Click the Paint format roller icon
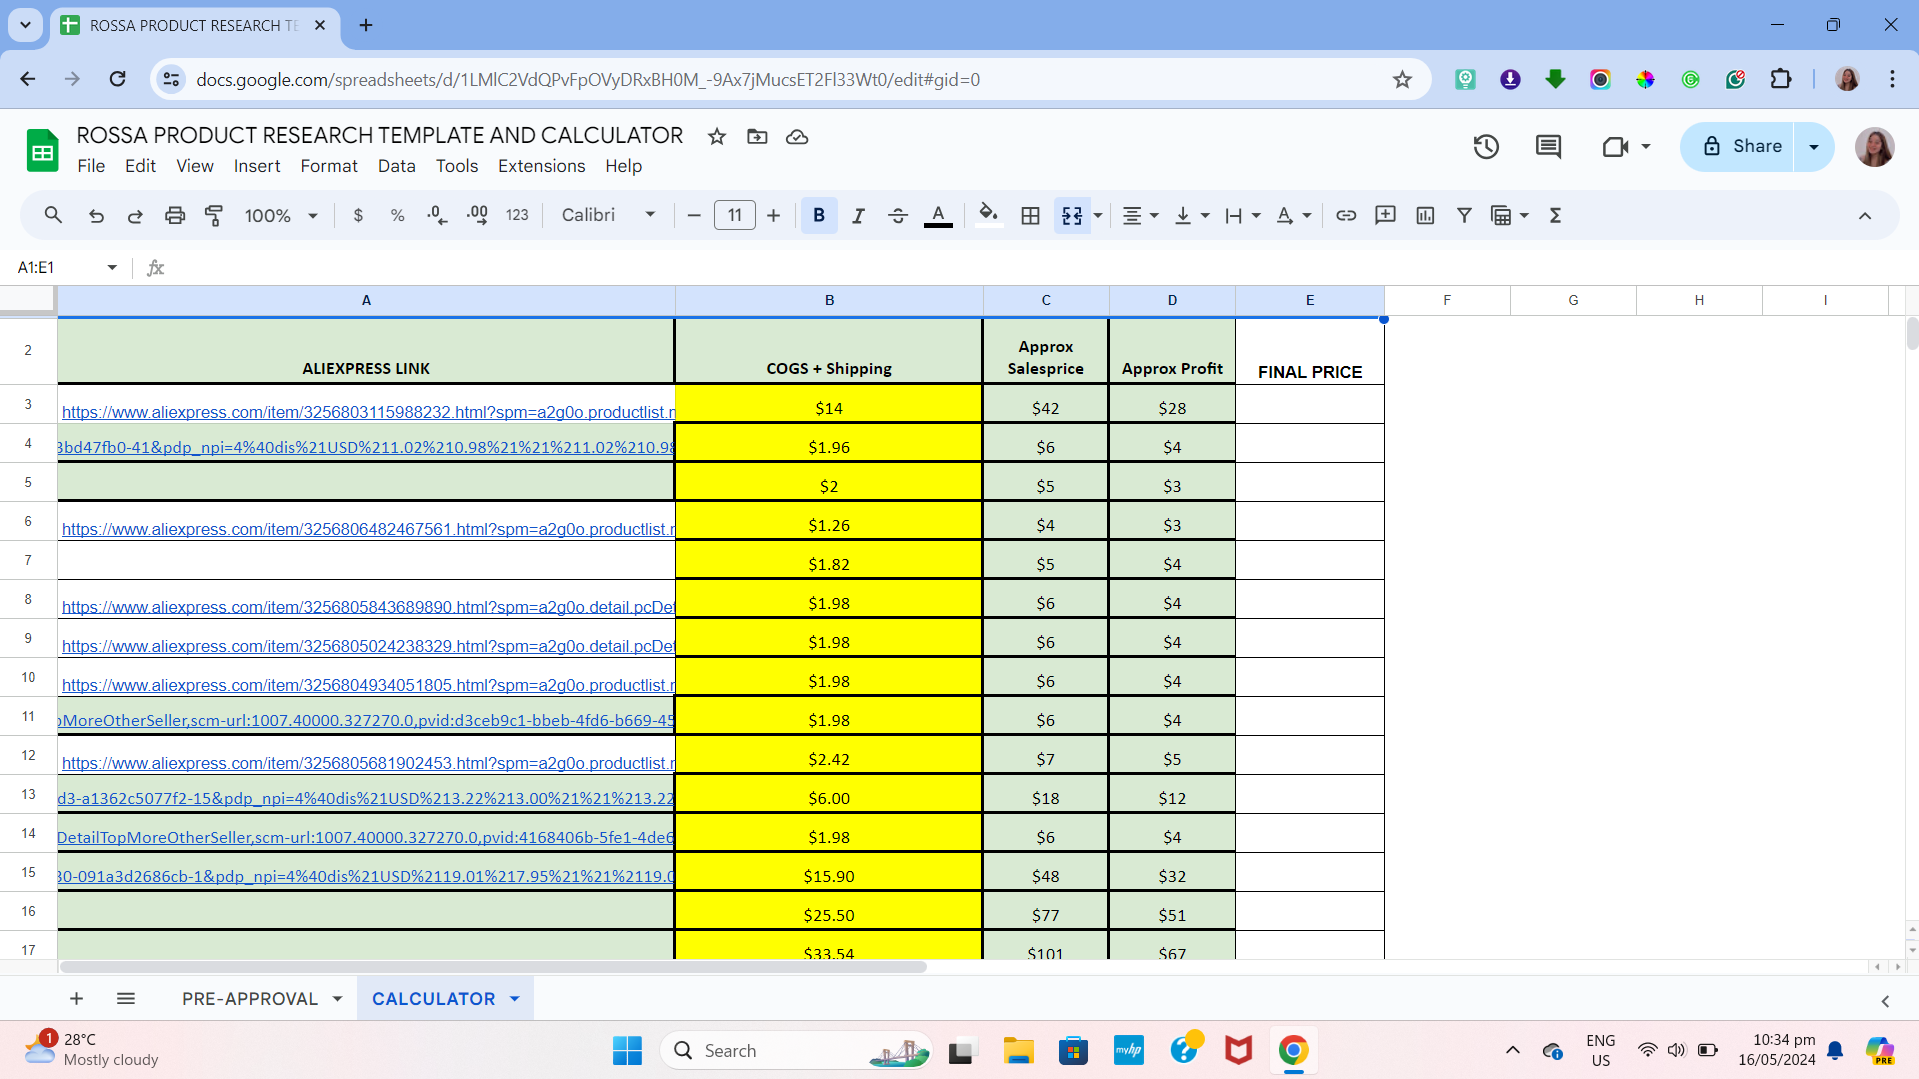1919x1079 pixels. pos(214,215)
